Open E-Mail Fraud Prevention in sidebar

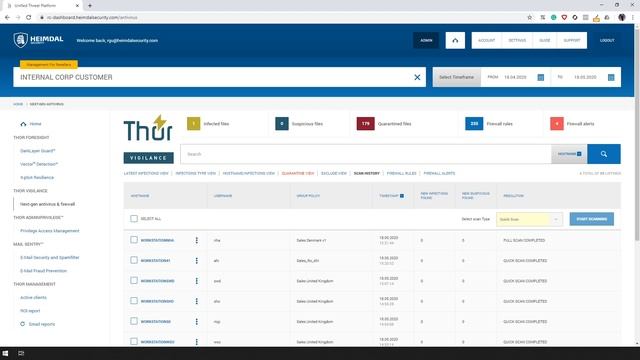[43, 271]
